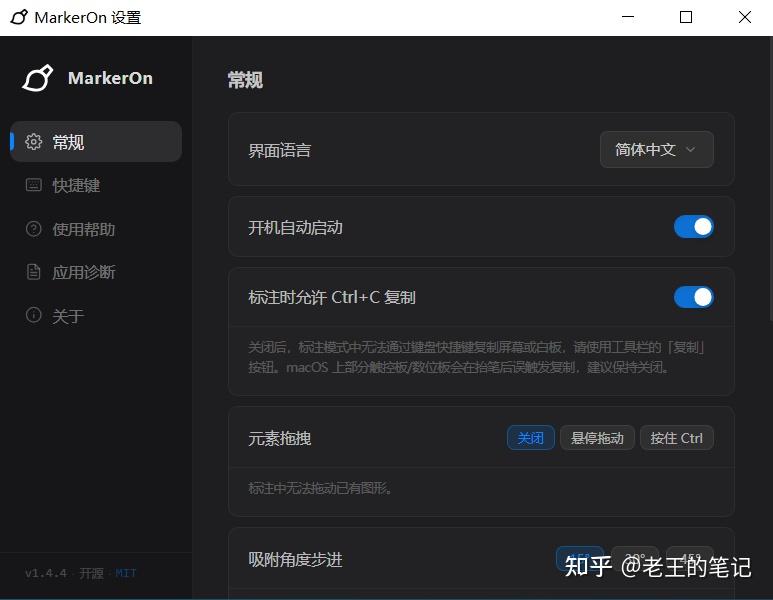Click the 常规 page heading
The width and height of the screenshot is (773, 600).
245,80
